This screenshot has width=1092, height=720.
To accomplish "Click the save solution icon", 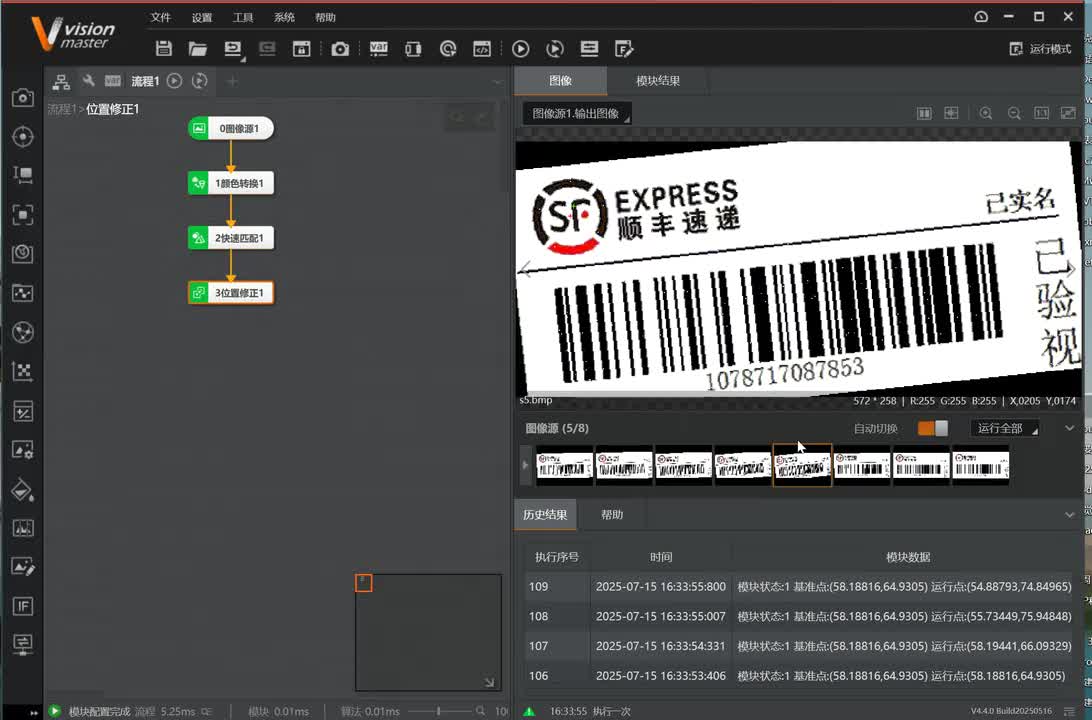I will [164, 49].
